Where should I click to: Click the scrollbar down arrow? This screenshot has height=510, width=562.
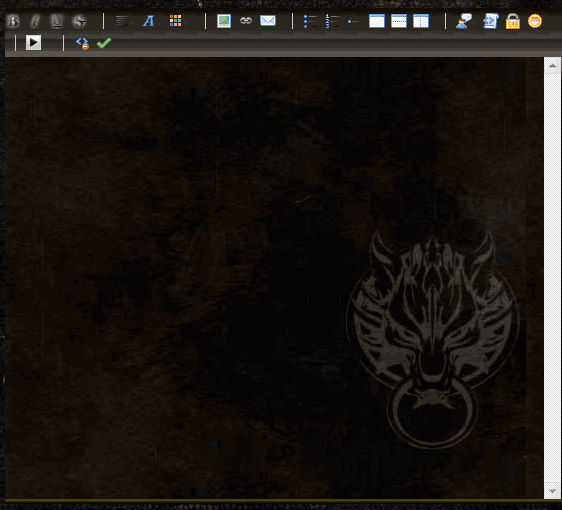pos(552,491)
